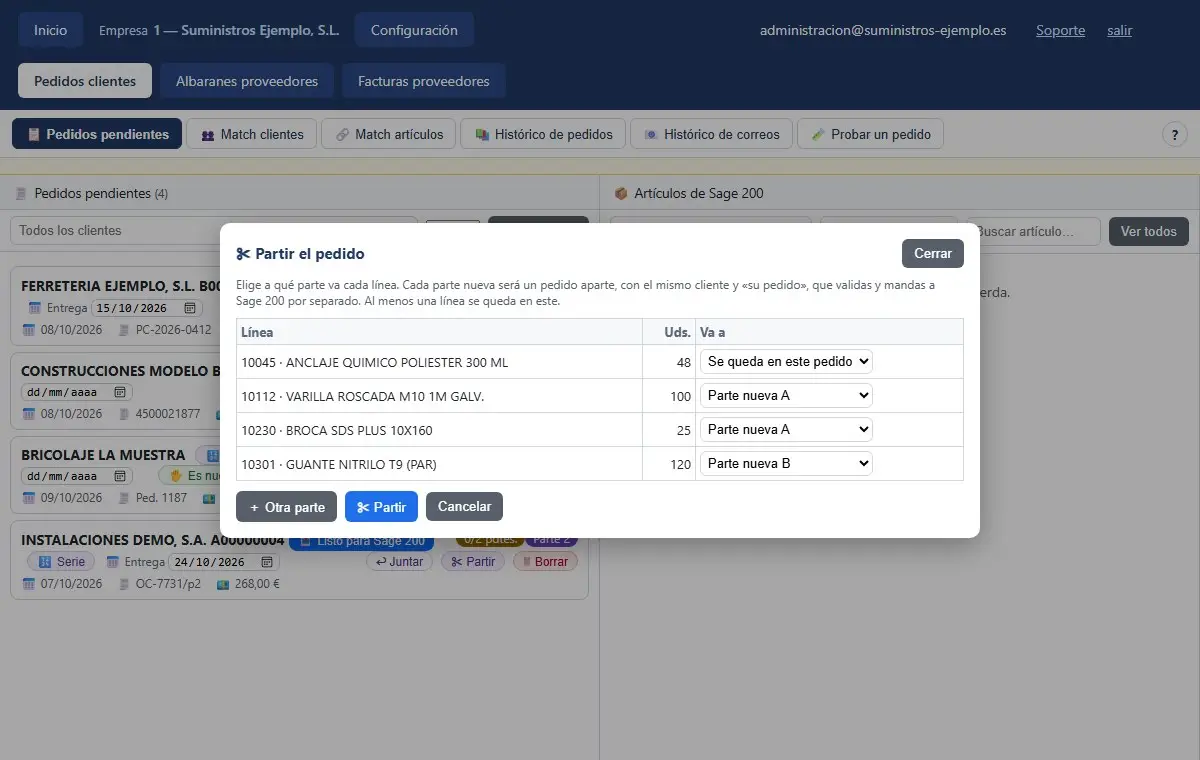Select line text 10045 · ANCLAJE QUIMICO POLIESTER 300 ML
Screen dimensions: 1200x760
tap(374, 362)
